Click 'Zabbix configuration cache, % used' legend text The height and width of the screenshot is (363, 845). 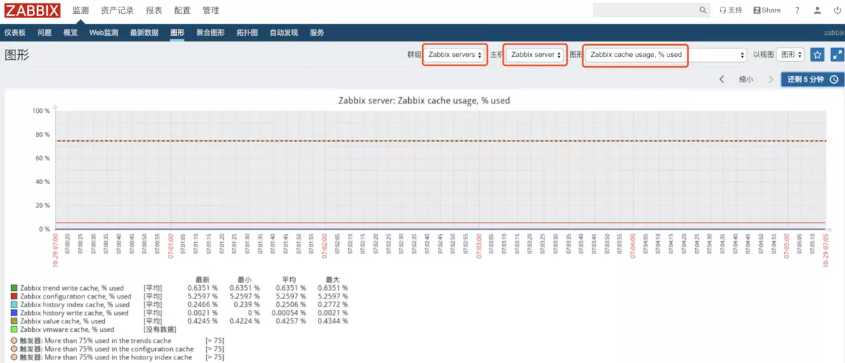coord(76,296)
